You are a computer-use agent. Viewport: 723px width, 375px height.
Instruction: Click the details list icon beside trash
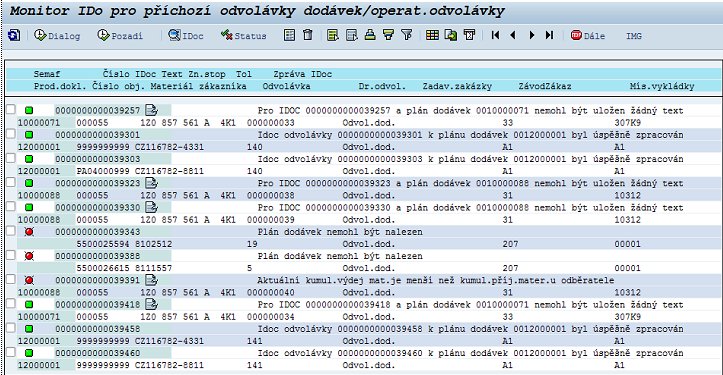(290, 35)
